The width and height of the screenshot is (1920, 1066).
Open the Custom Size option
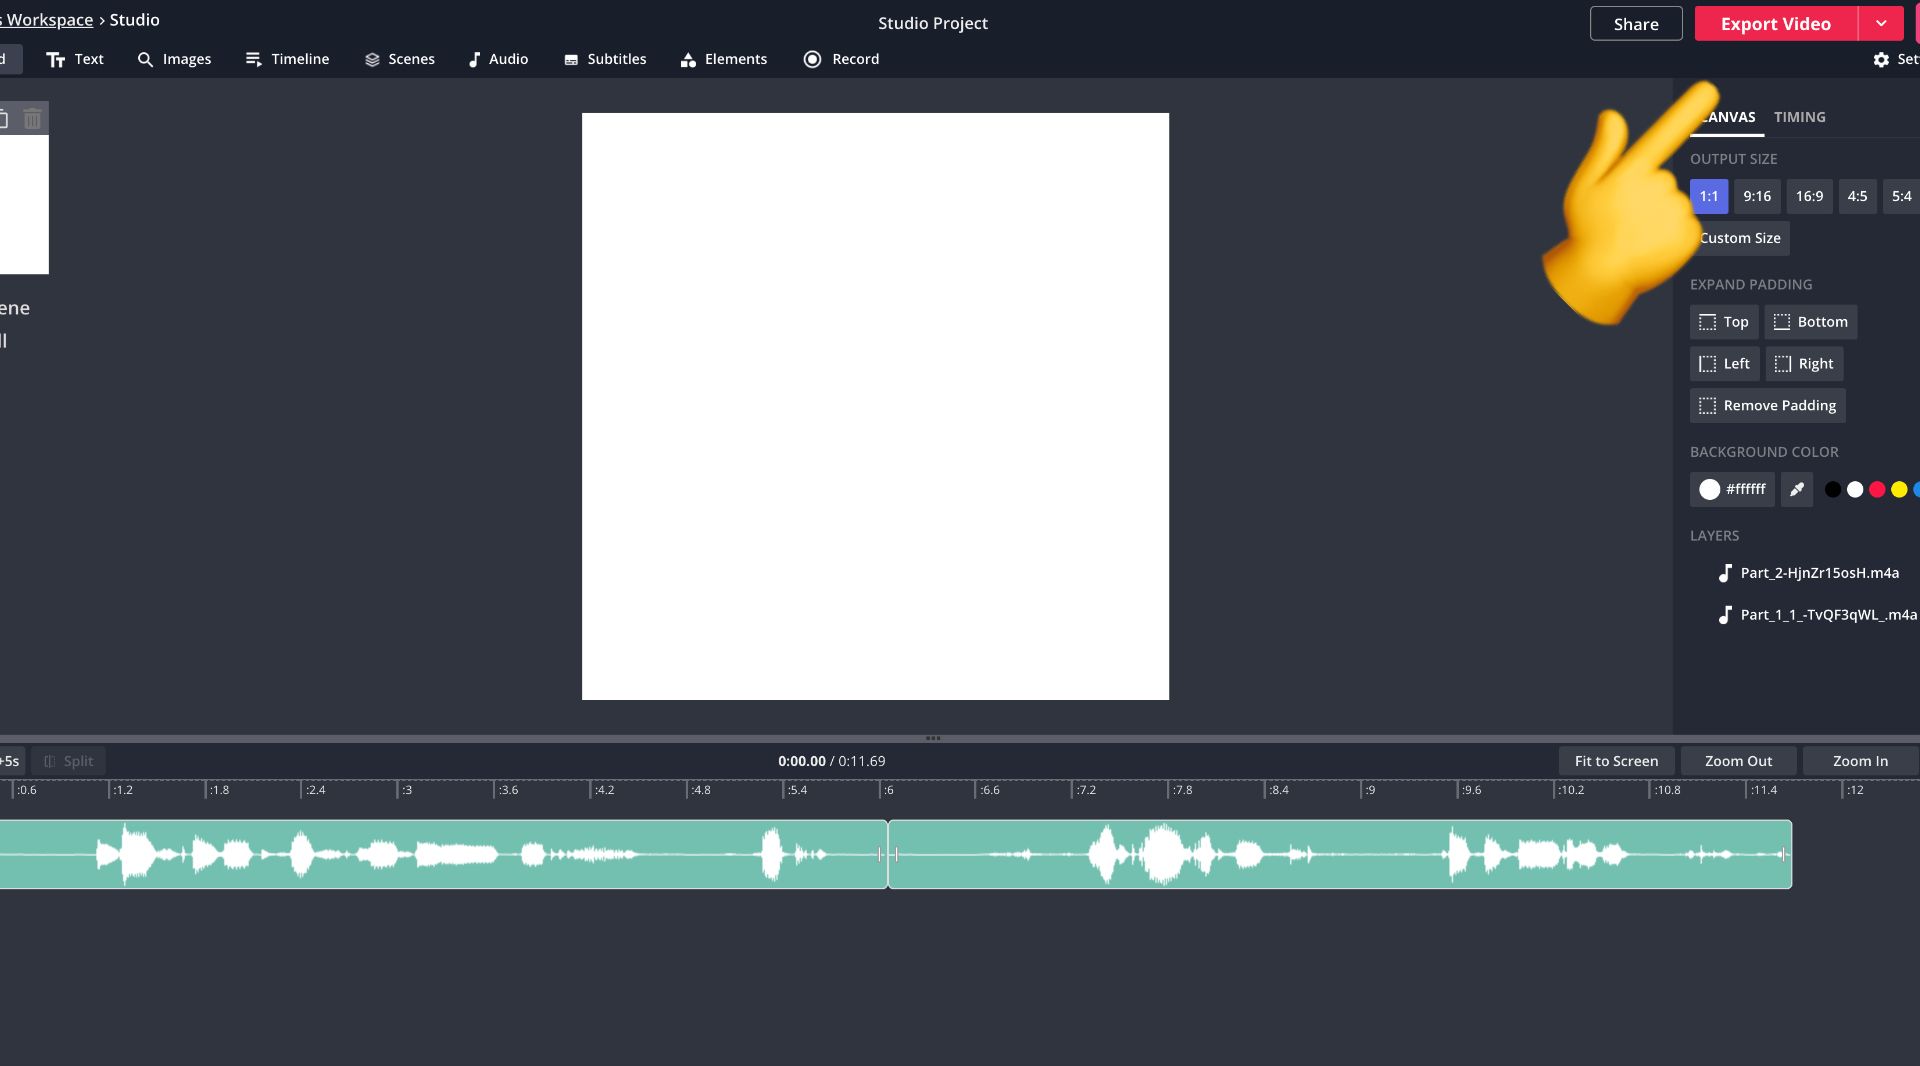pos(1740,238)
